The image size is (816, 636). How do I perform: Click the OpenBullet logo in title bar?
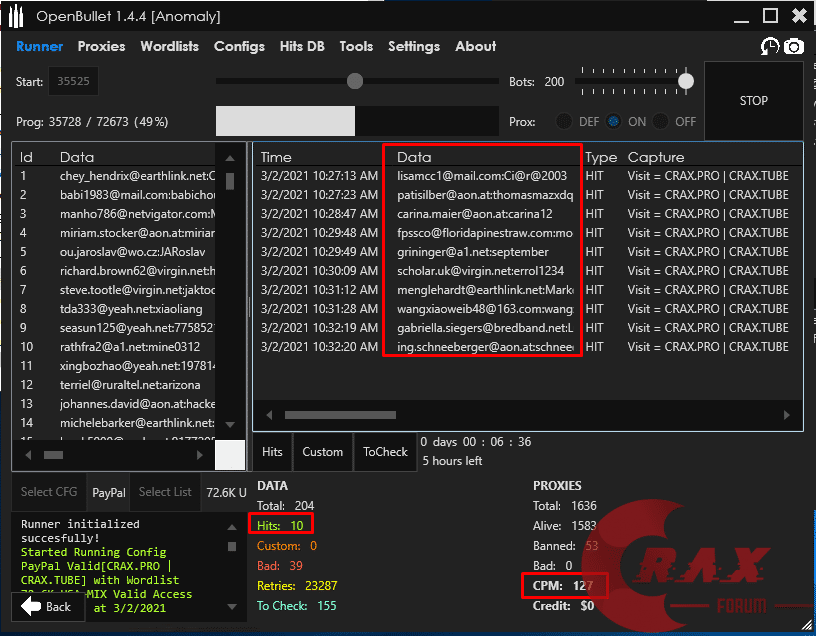[x=17, y=16]
